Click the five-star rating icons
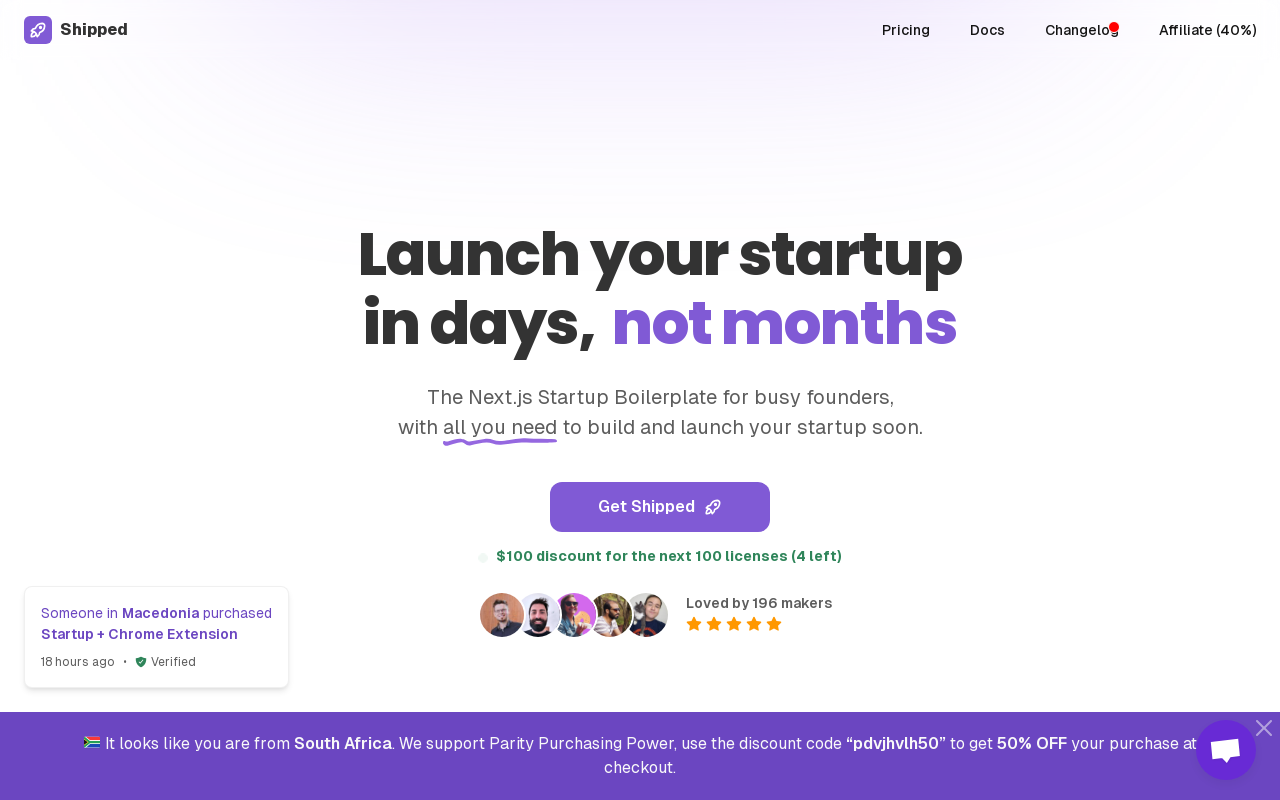The image size is (1280, 800). 734,624
